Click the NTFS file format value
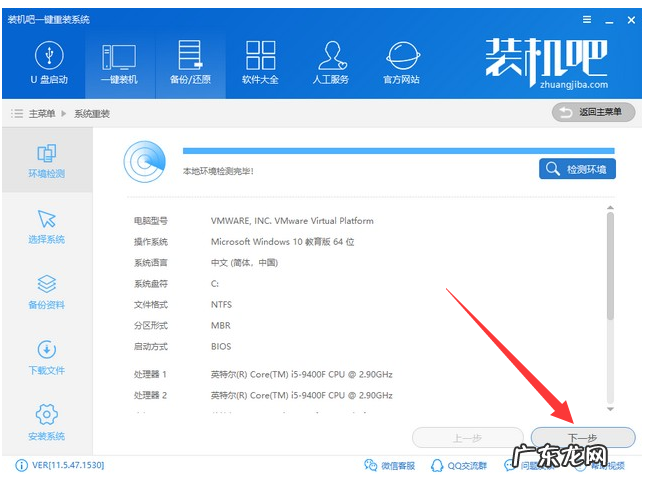Image resolution: width=646 pixels, height=485 pixels. tap(221, 305)
